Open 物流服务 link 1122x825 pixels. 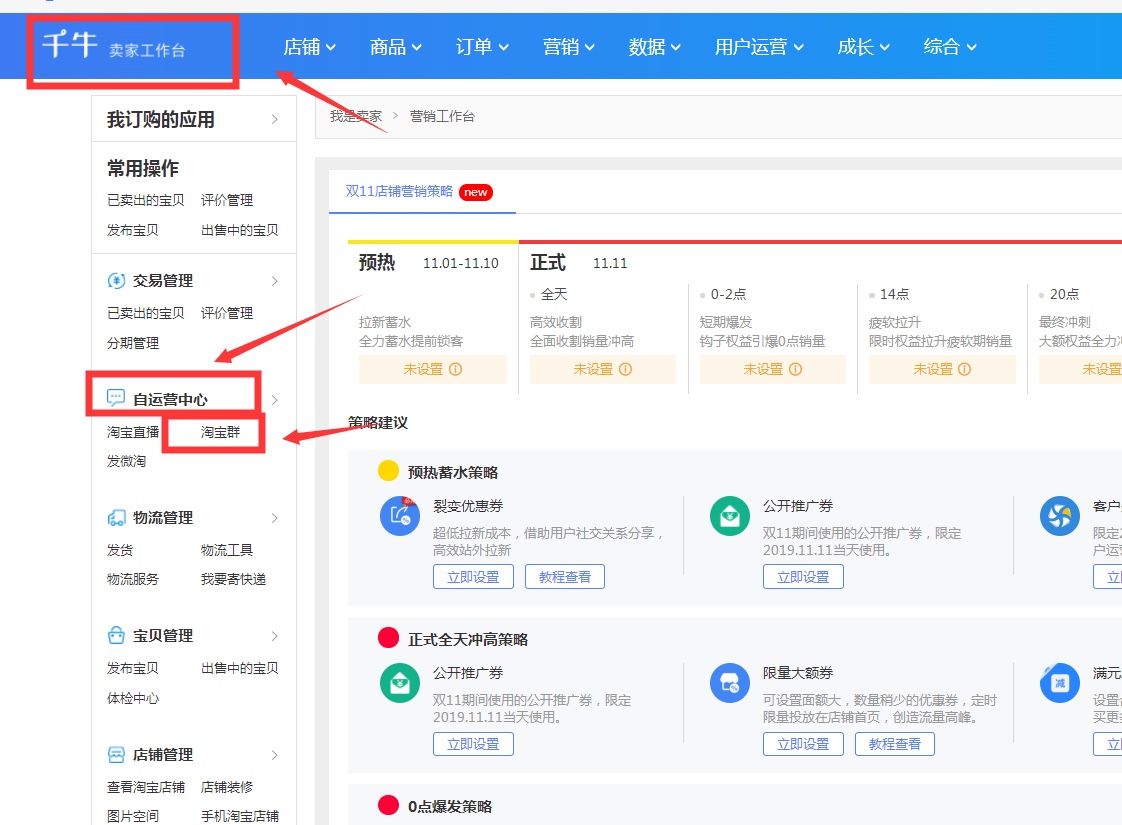pyautogui.click(x=132, y=579)
